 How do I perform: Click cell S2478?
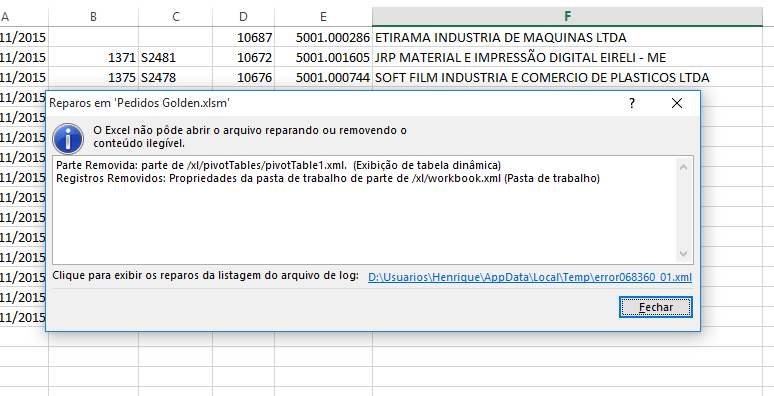click(176, 78)
